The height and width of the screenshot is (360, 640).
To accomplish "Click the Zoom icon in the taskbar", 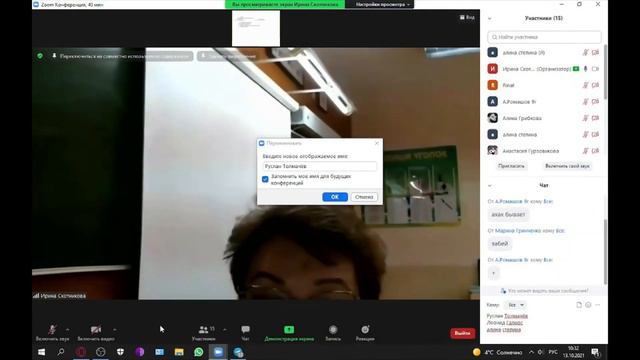I will [x=218, y=352].
